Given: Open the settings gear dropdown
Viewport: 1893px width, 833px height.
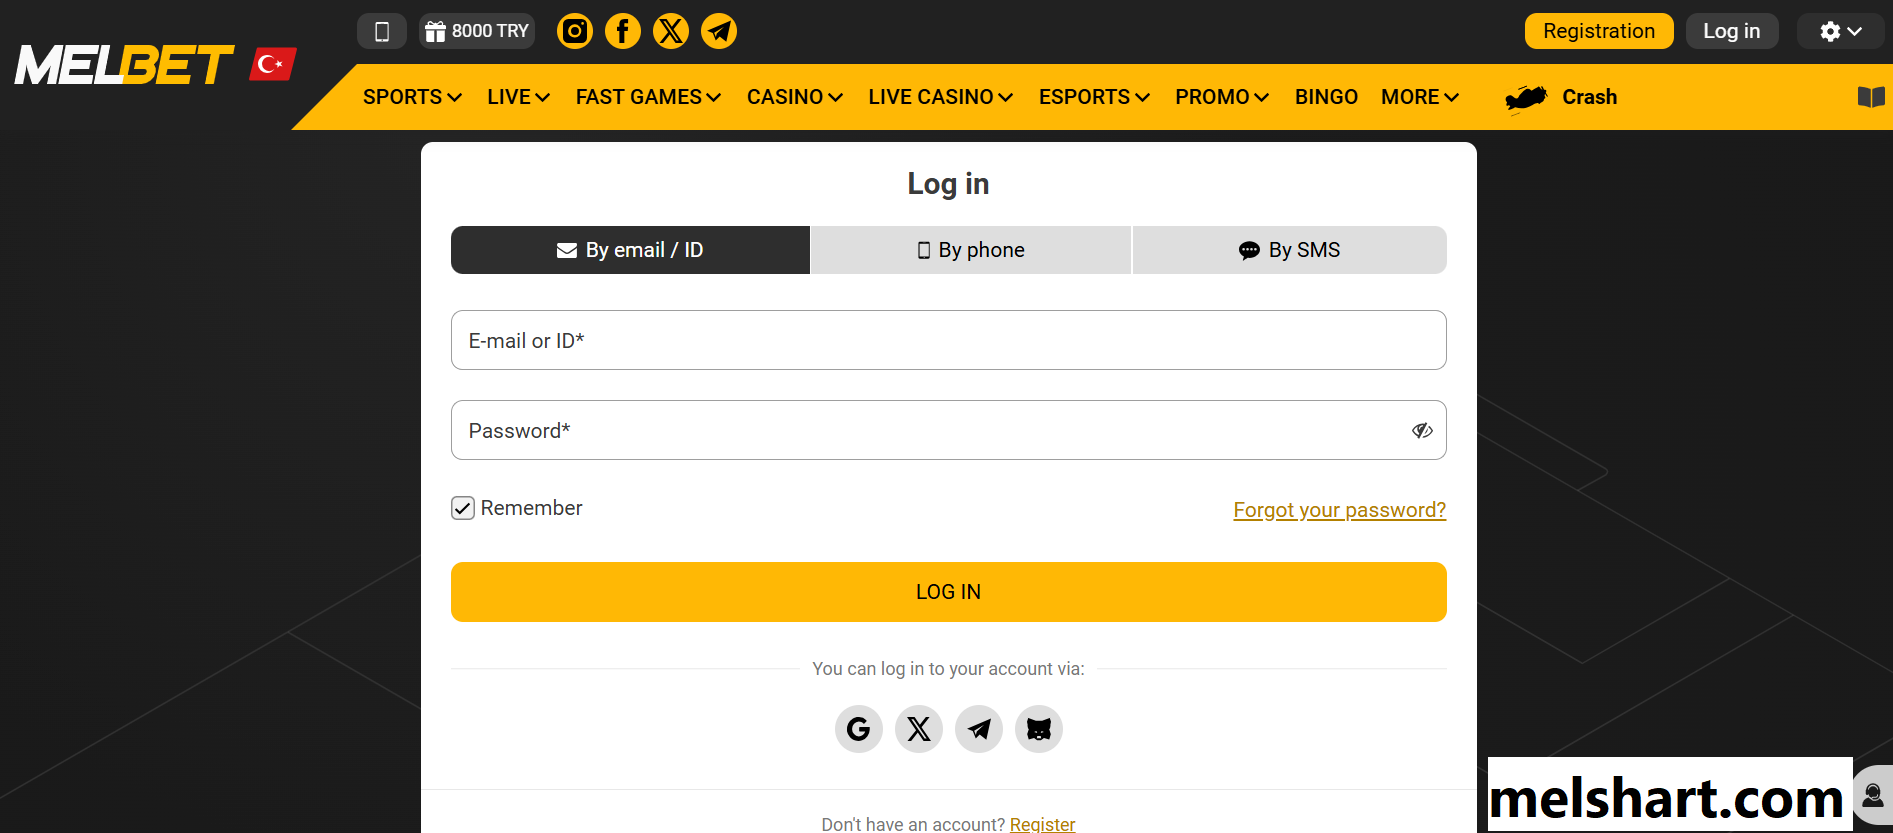Looking at the screenshot, I should pyautogui.click(x=1840, y=31).
